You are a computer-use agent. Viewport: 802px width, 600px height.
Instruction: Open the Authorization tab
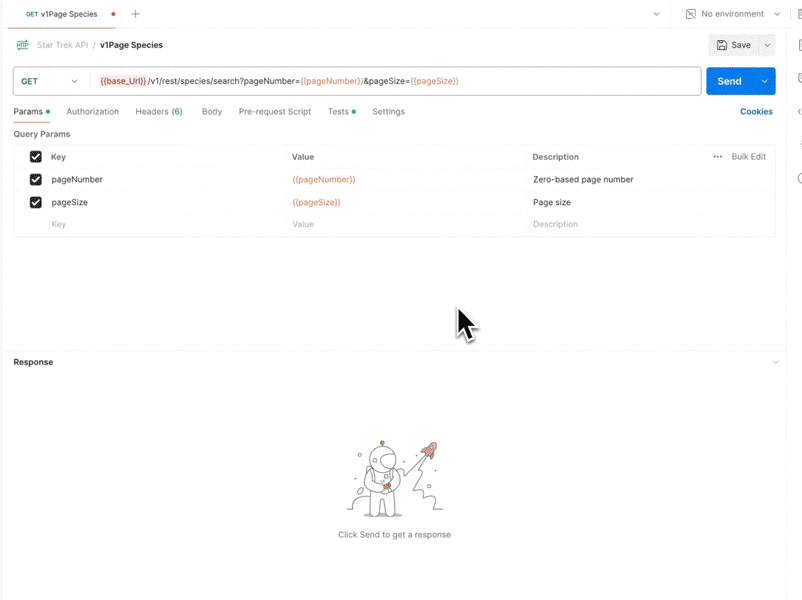coord(92,111)
